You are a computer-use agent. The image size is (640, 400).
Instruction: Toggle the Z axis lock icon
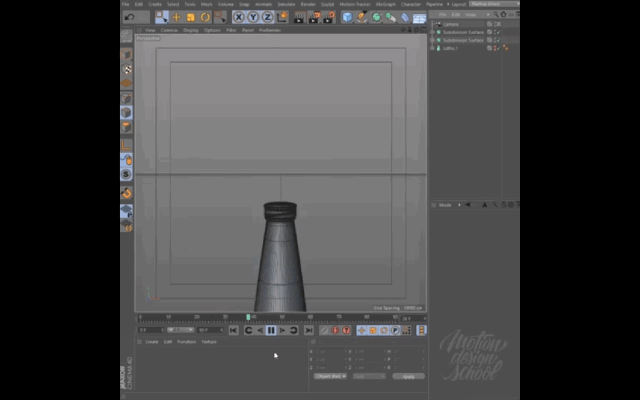(267, 17)
